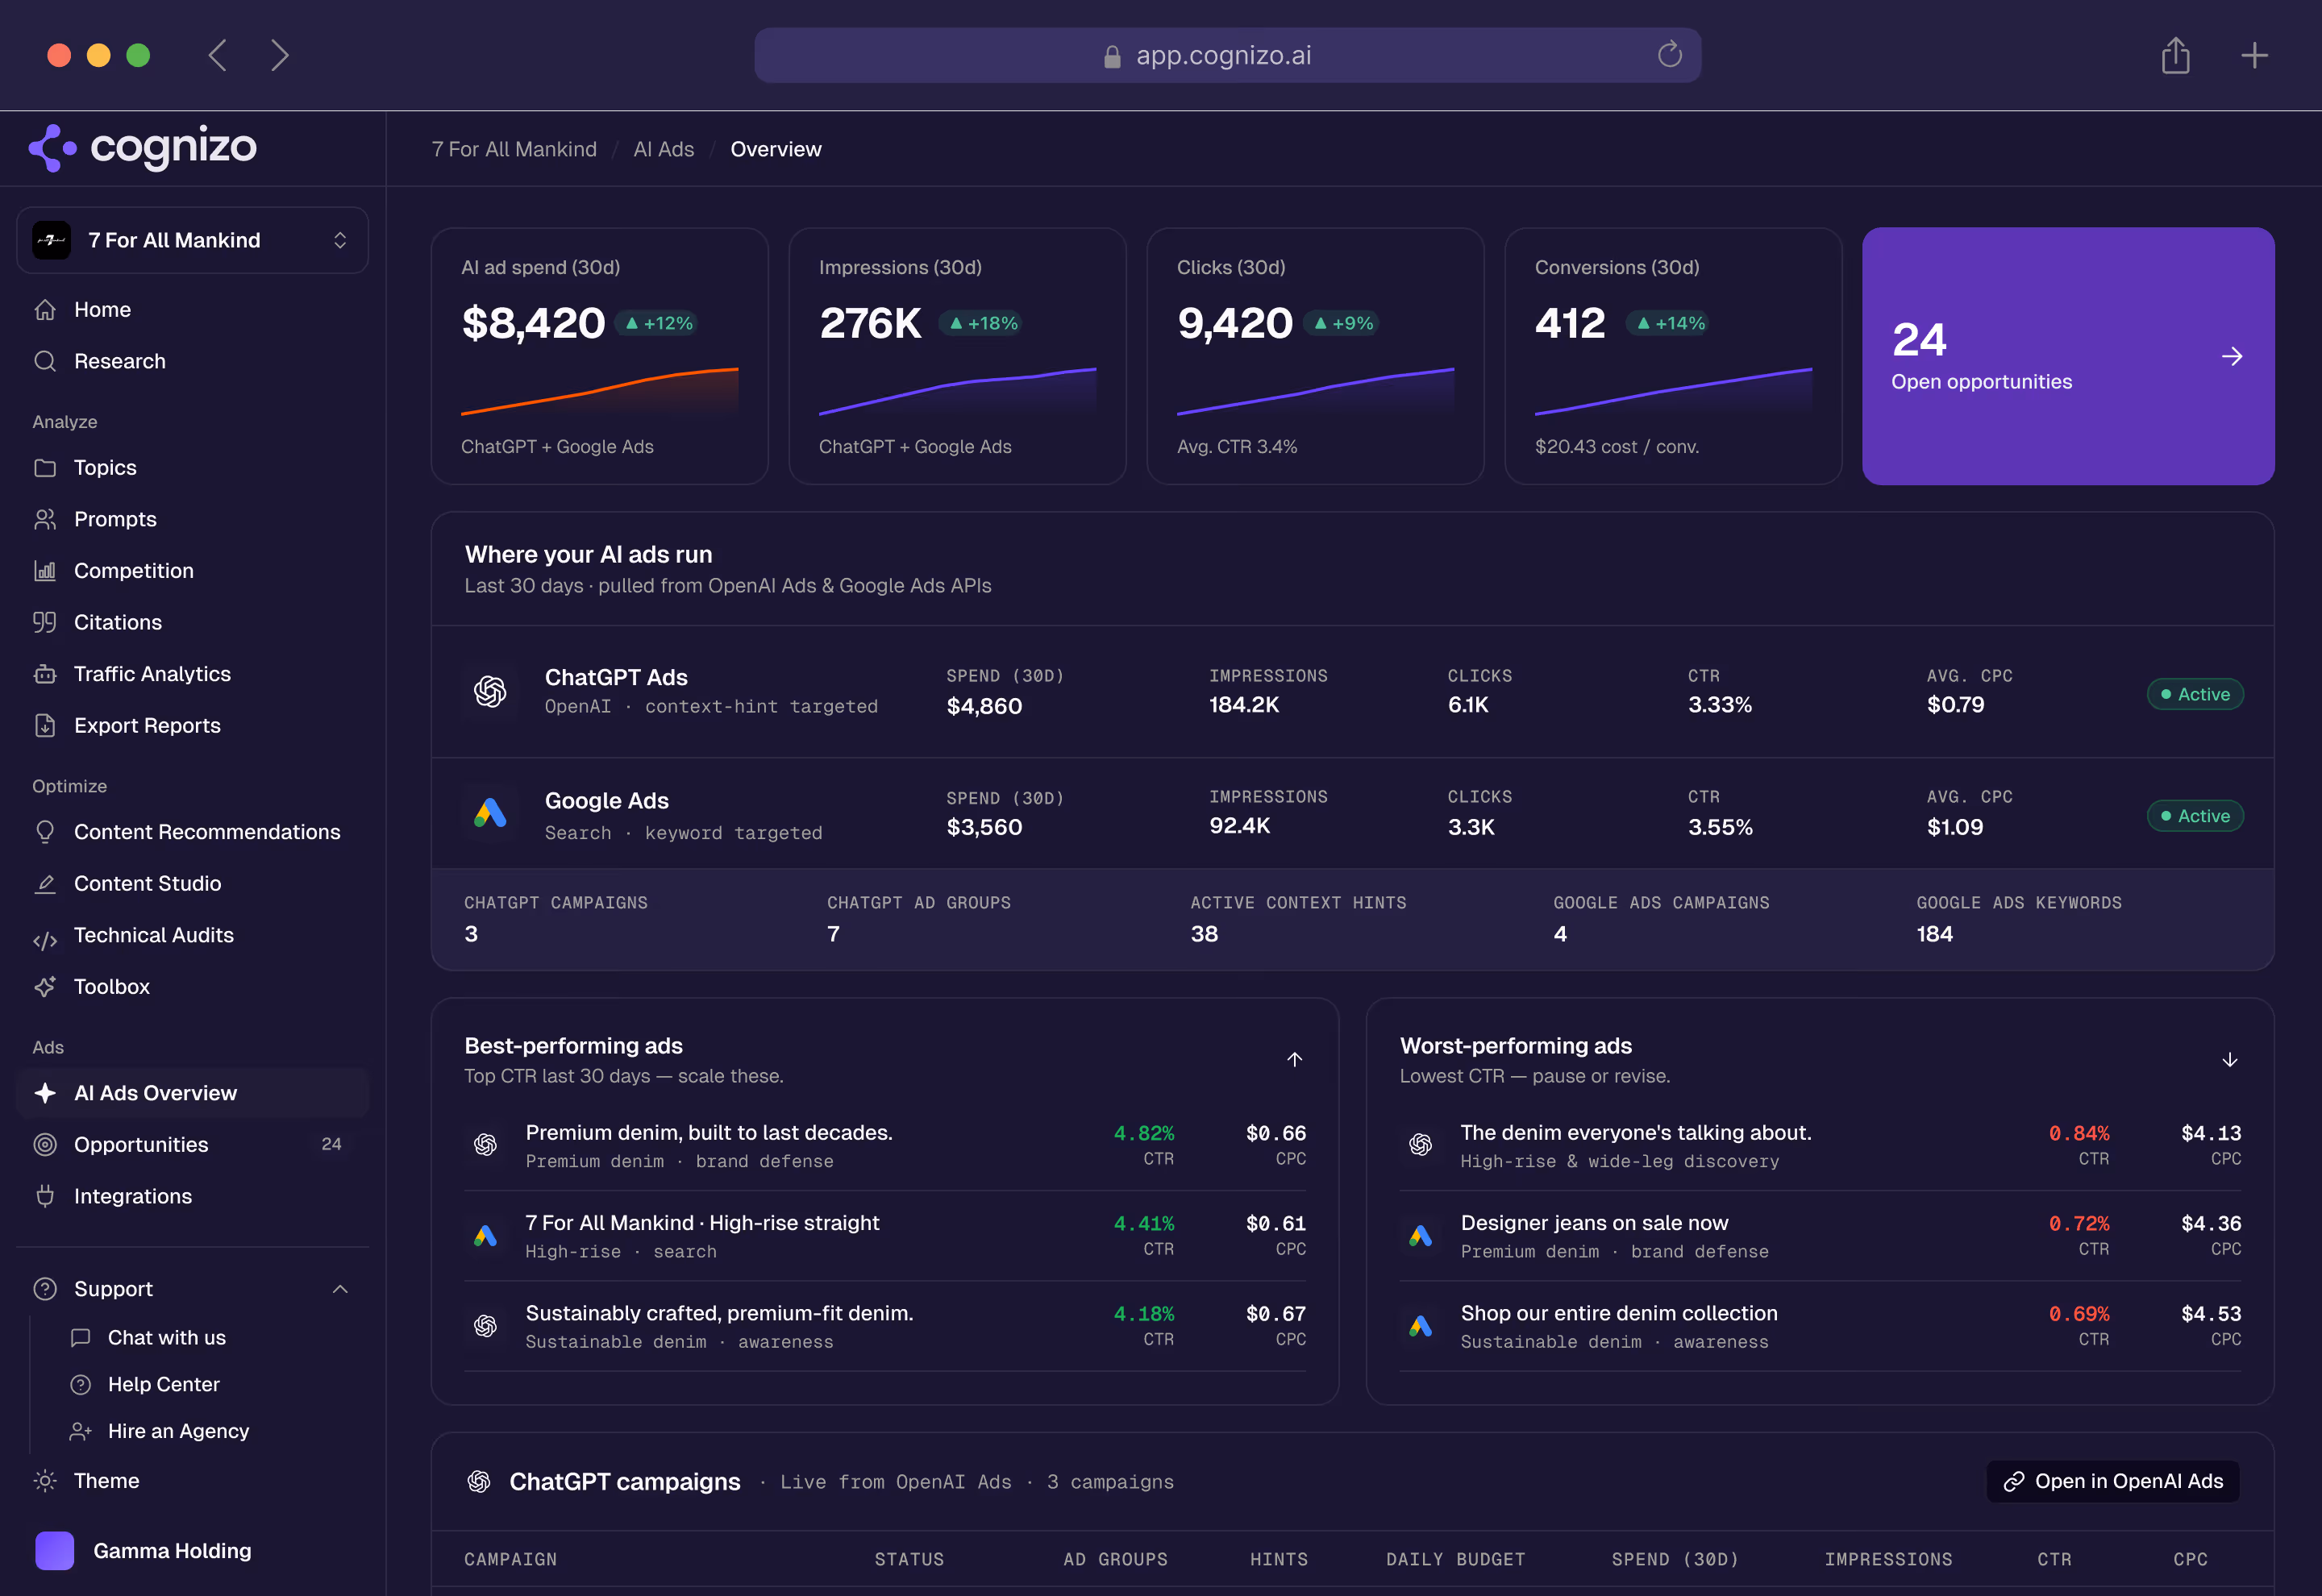The height and width of the screenshot is (1596, 2322).
Task: Select 'Shop our entire denim collection' ad
Action: pos(1820,1327)
